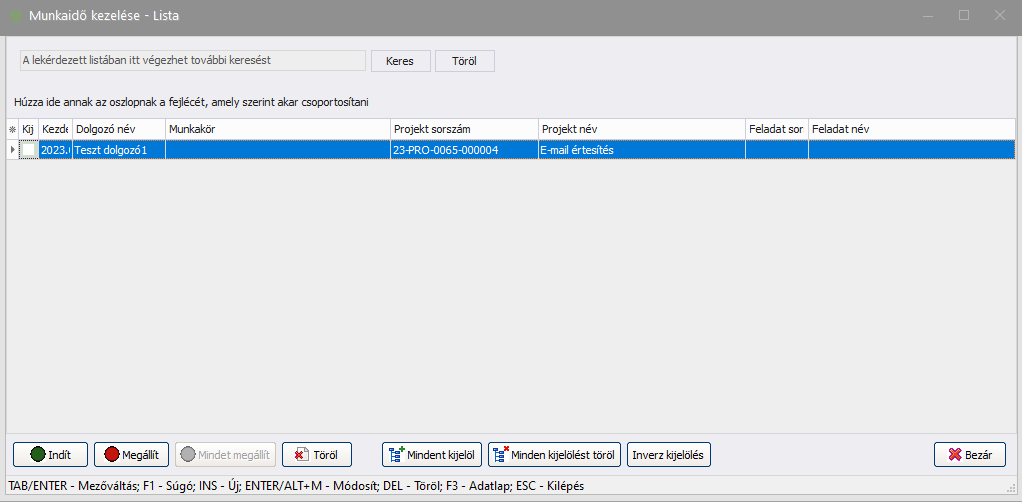Click the 23-PRO-0065-000004 project number cell
Viewport: 1022px width, 503px height.
463,149
